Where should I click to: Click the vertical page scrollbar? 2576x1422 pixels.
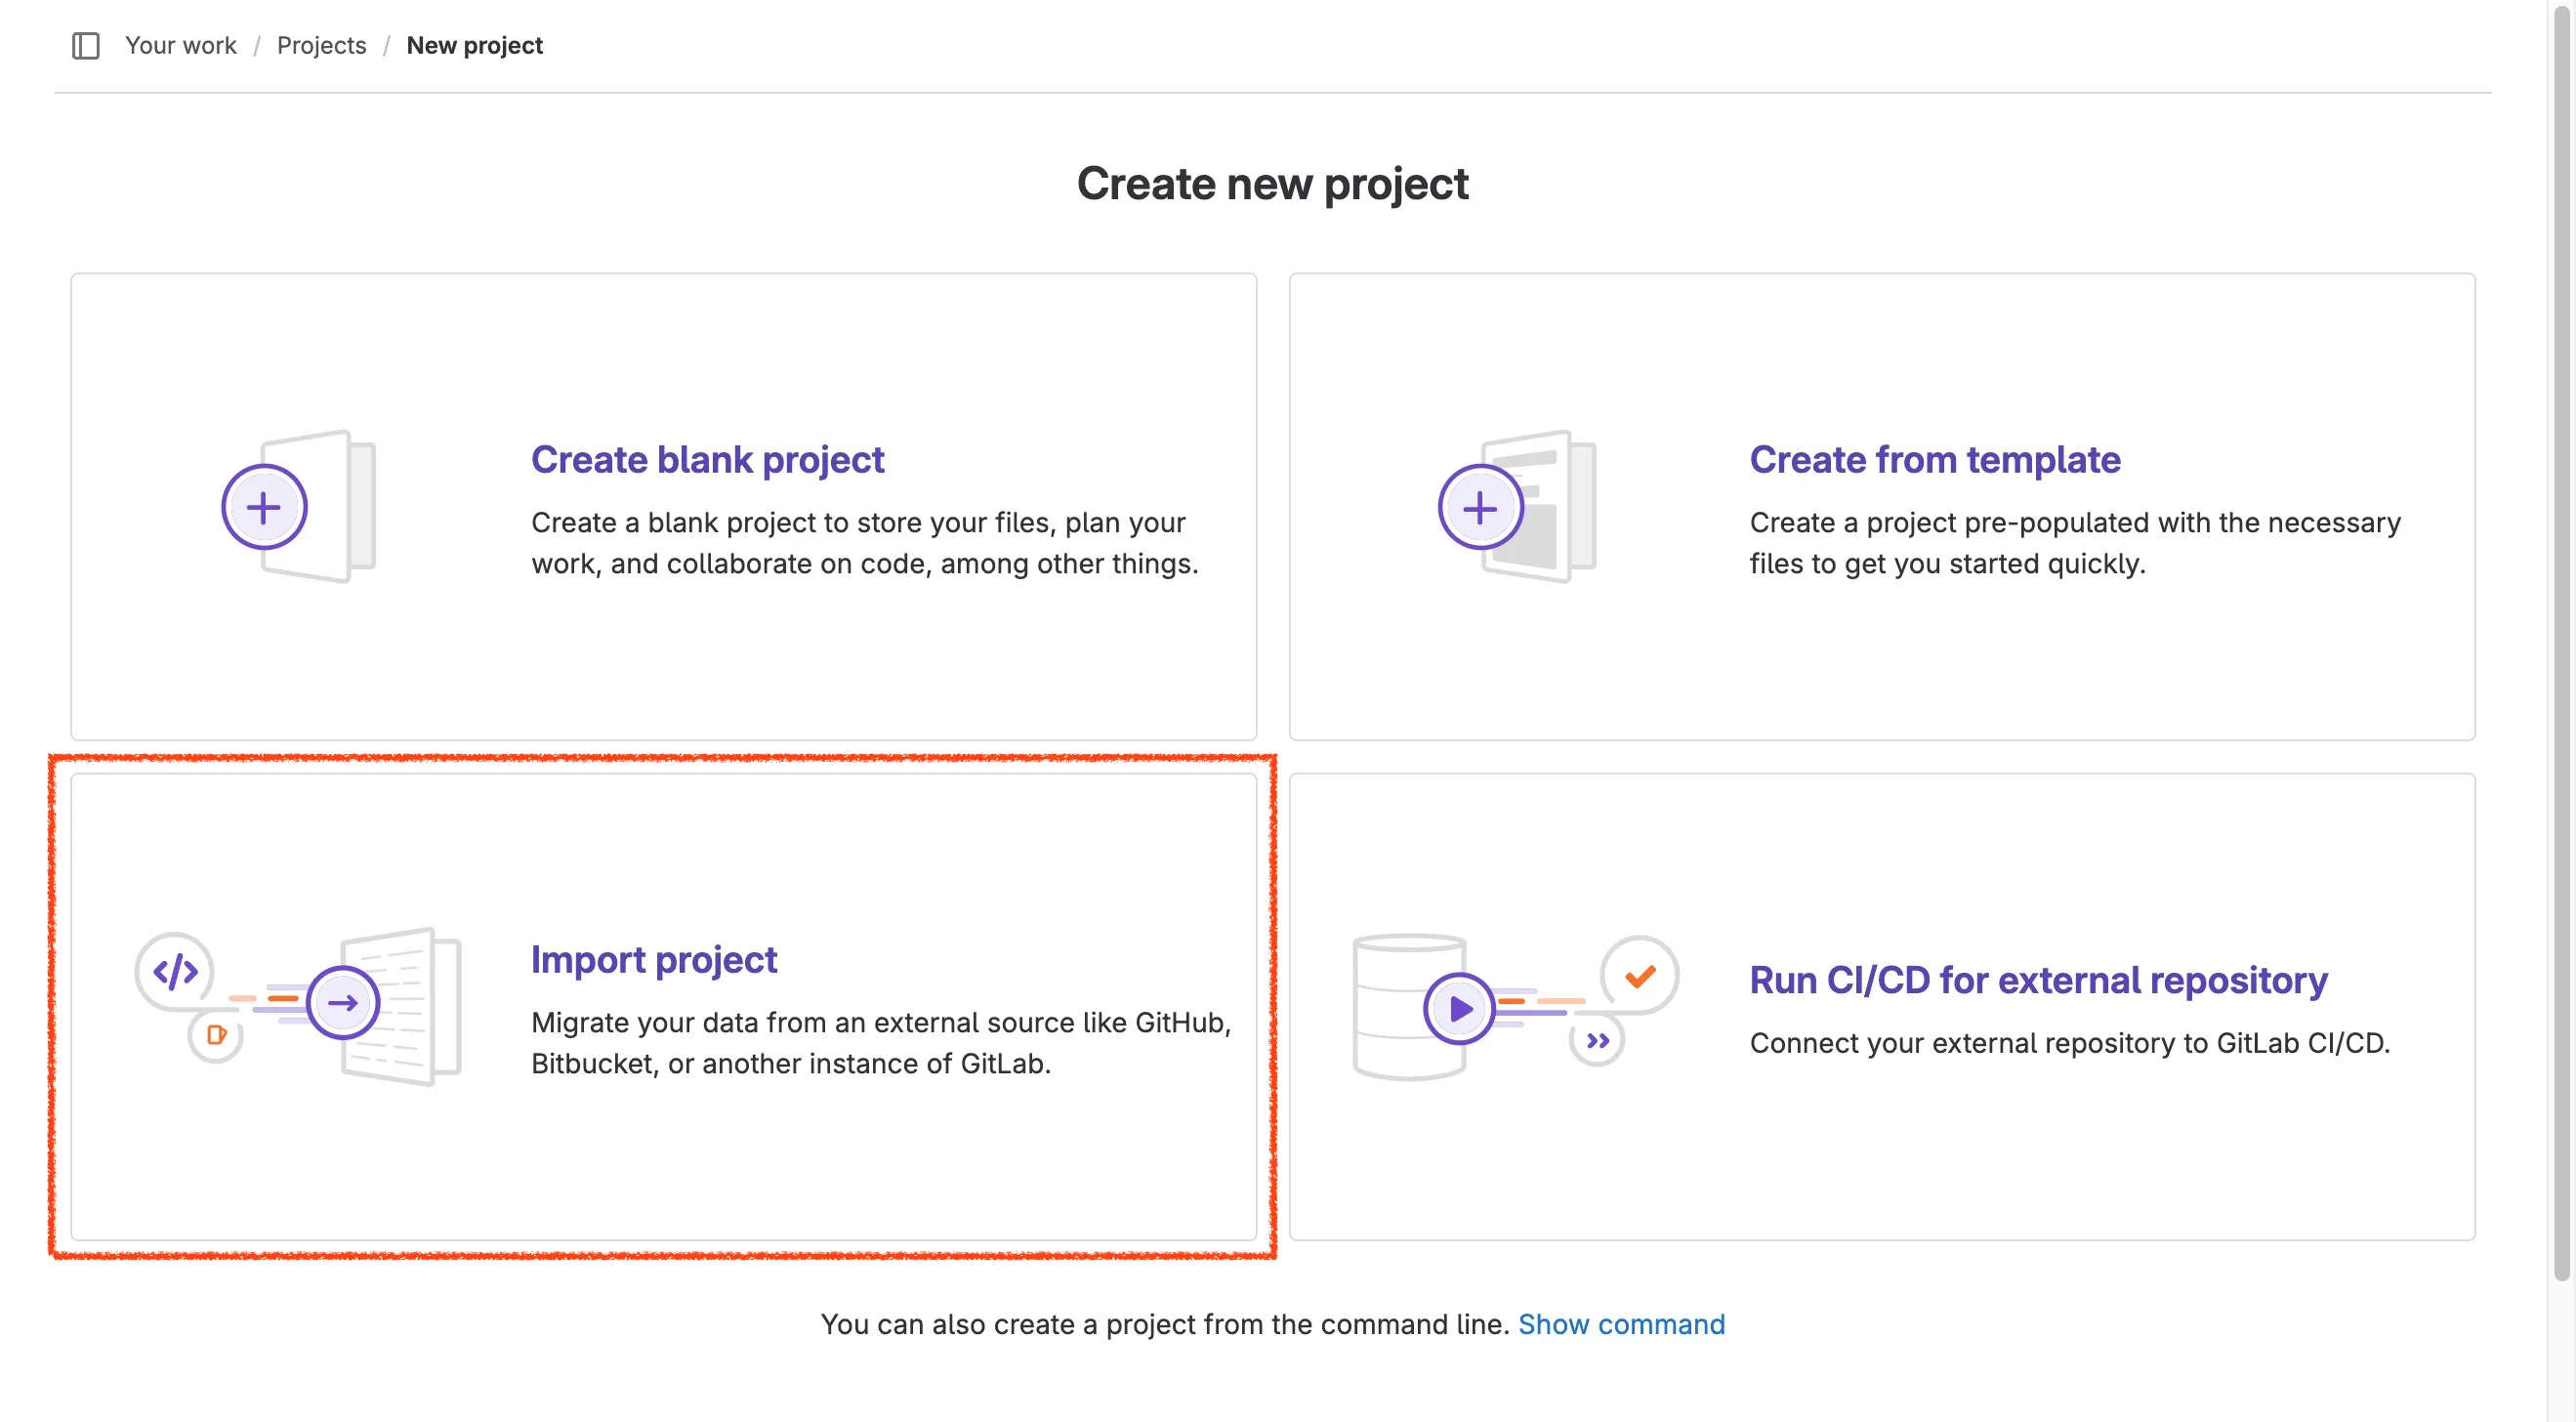click(2561, 640)
